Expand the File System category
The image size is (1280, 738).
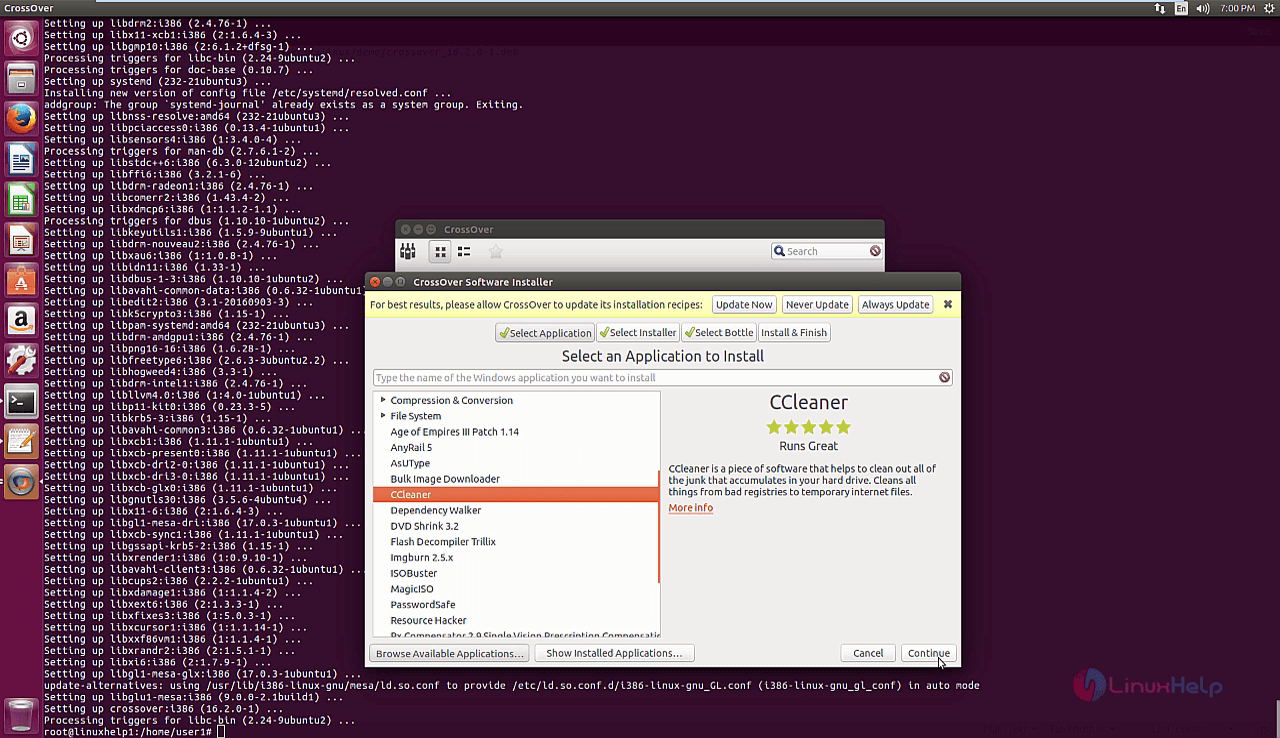(383, 416)
